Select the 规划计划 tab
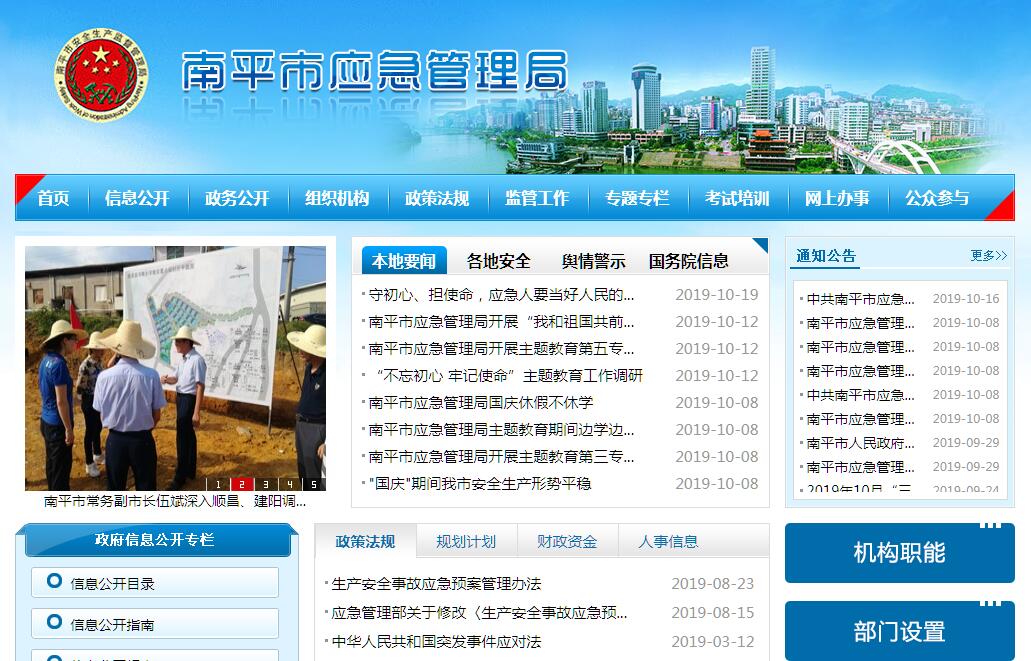1031x661 pixels. tap(466, 542)
